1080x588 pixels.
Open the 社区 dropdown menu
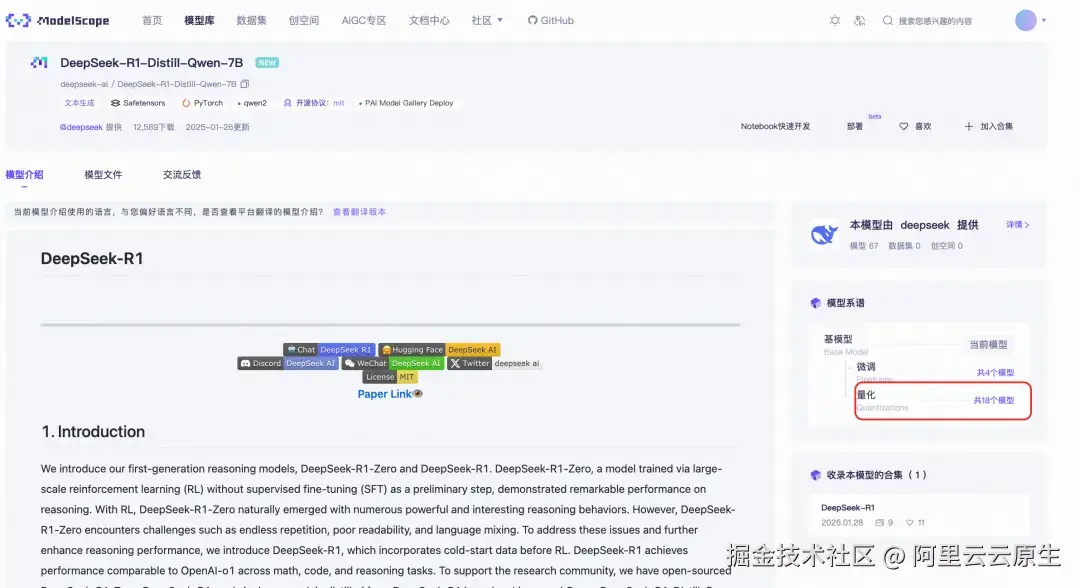point(487,19)
